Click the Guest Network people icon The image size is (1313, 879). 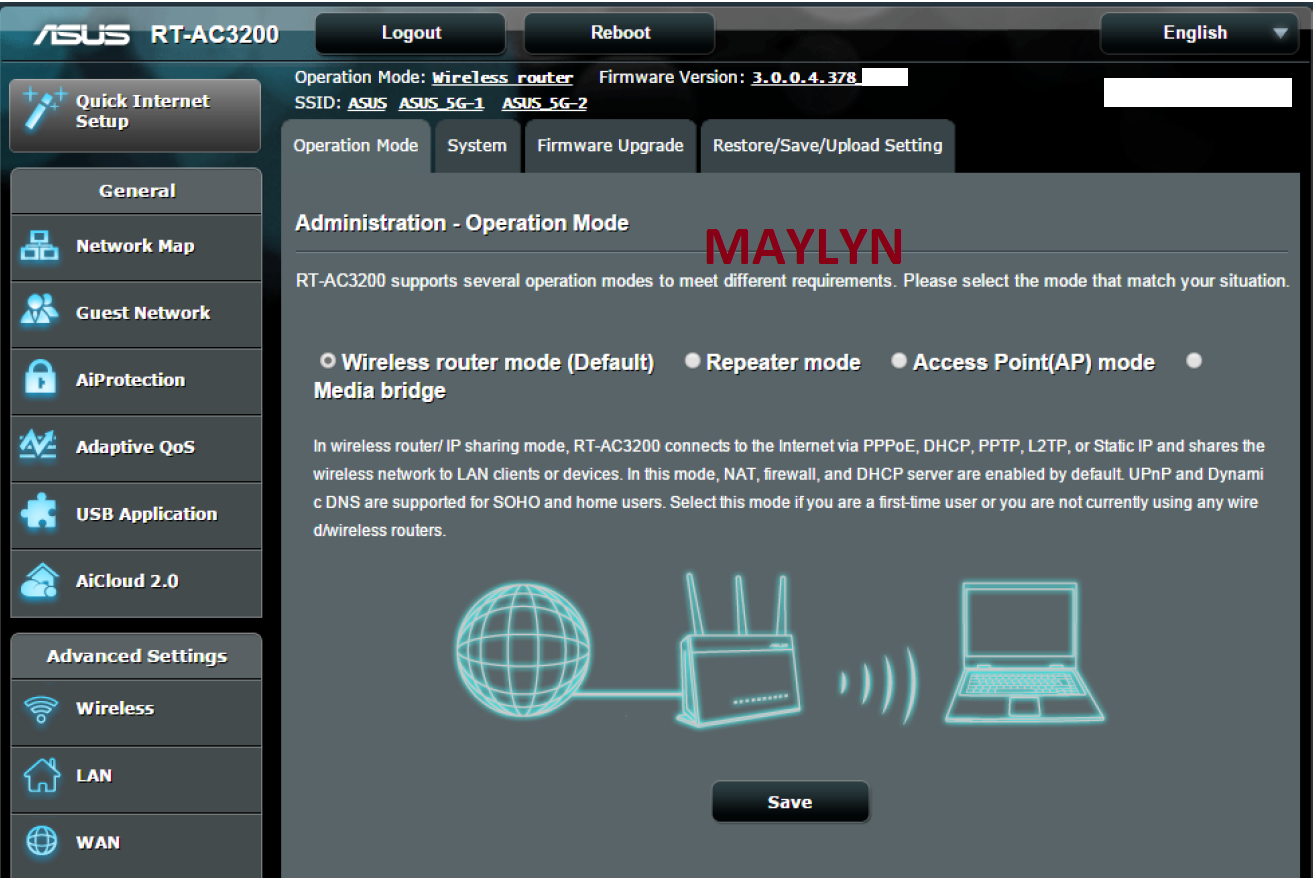click(x=40, y=312)
